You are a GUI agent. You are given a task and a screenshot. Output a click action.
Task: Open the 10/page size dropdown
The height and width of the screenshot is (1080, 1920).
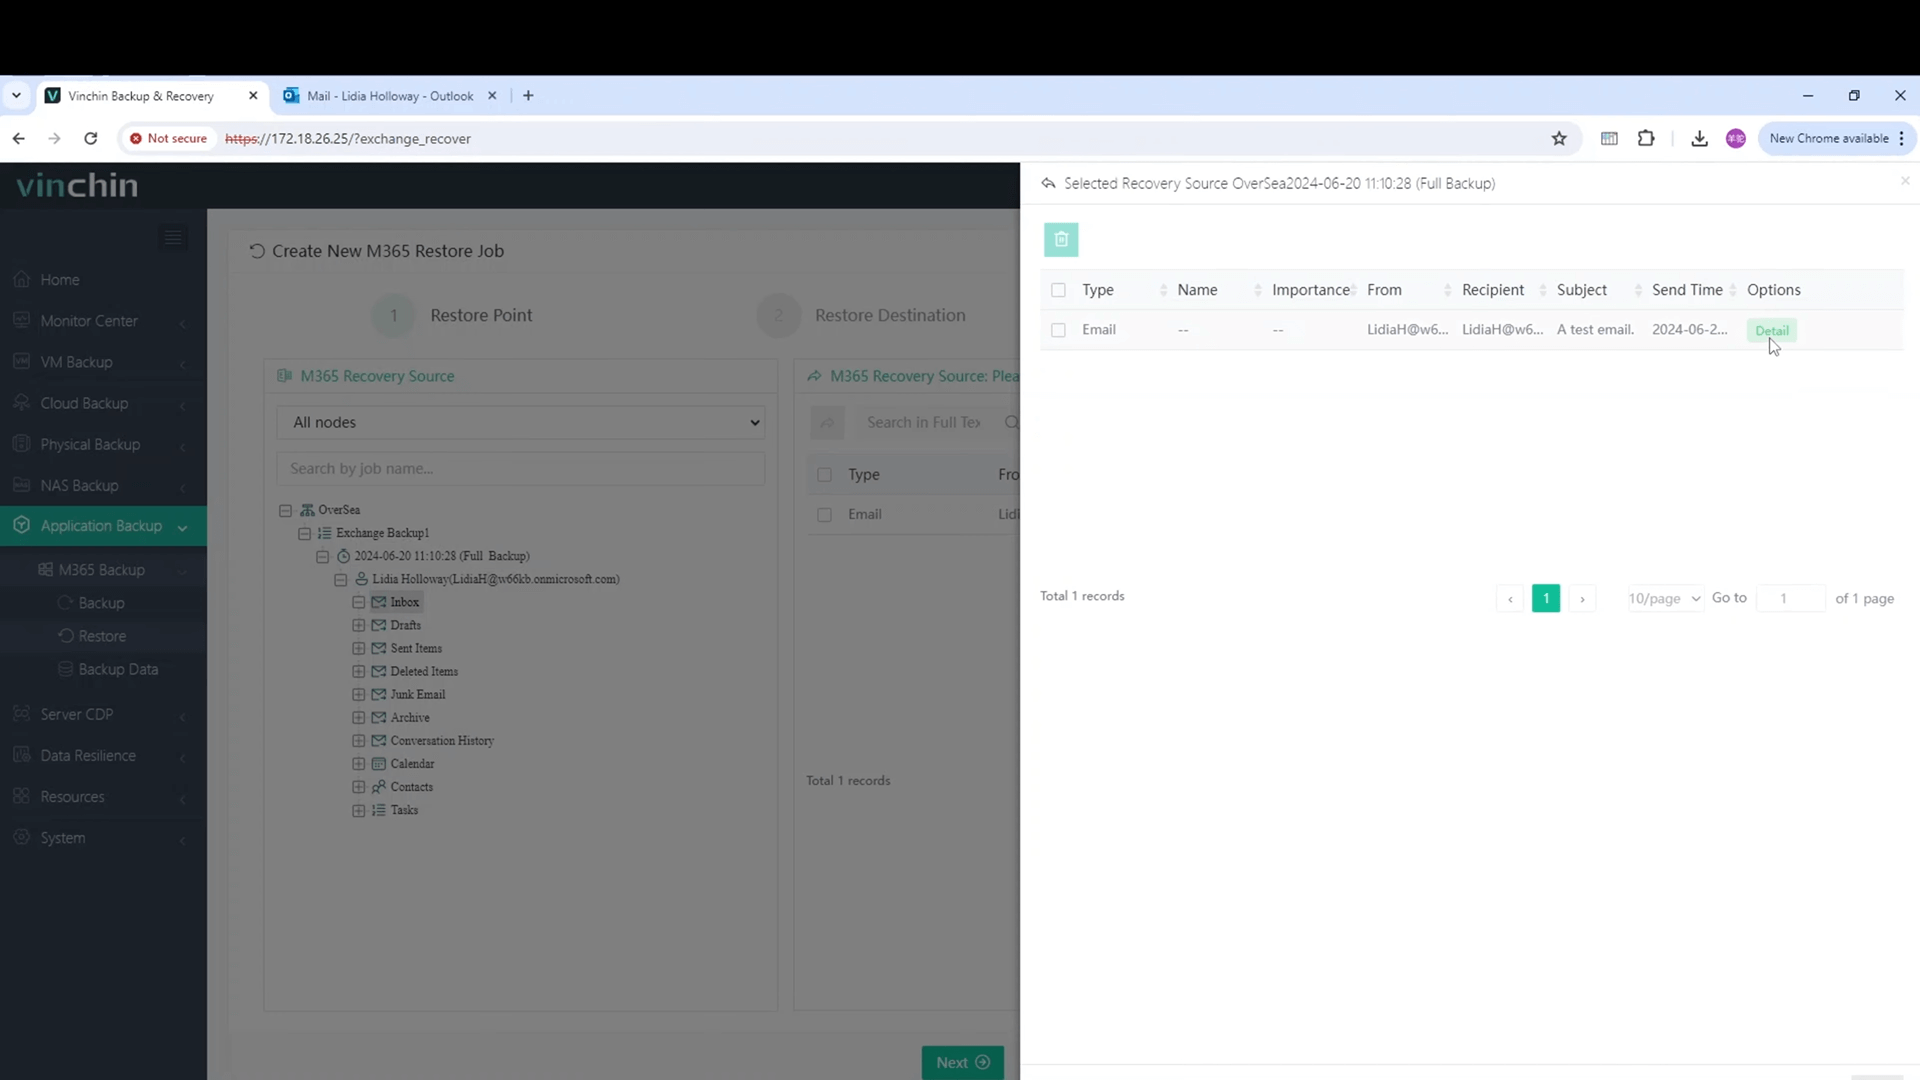click(x=1664, y=599)
